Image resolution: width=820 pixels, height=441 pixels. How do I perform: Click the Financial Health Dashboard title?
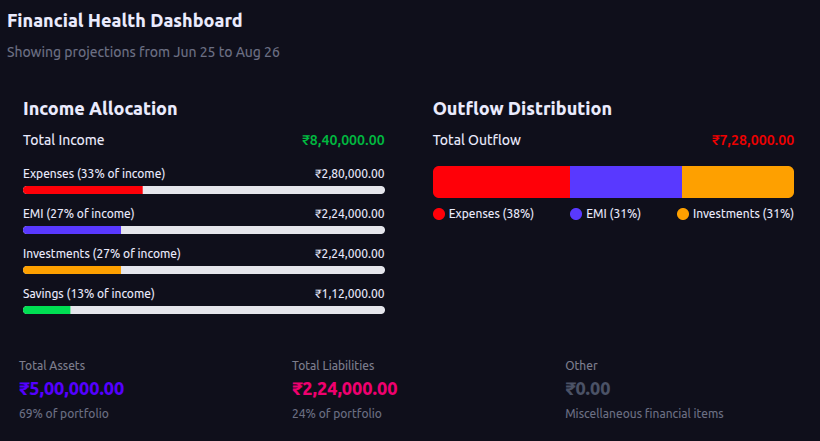coord(125,20)
